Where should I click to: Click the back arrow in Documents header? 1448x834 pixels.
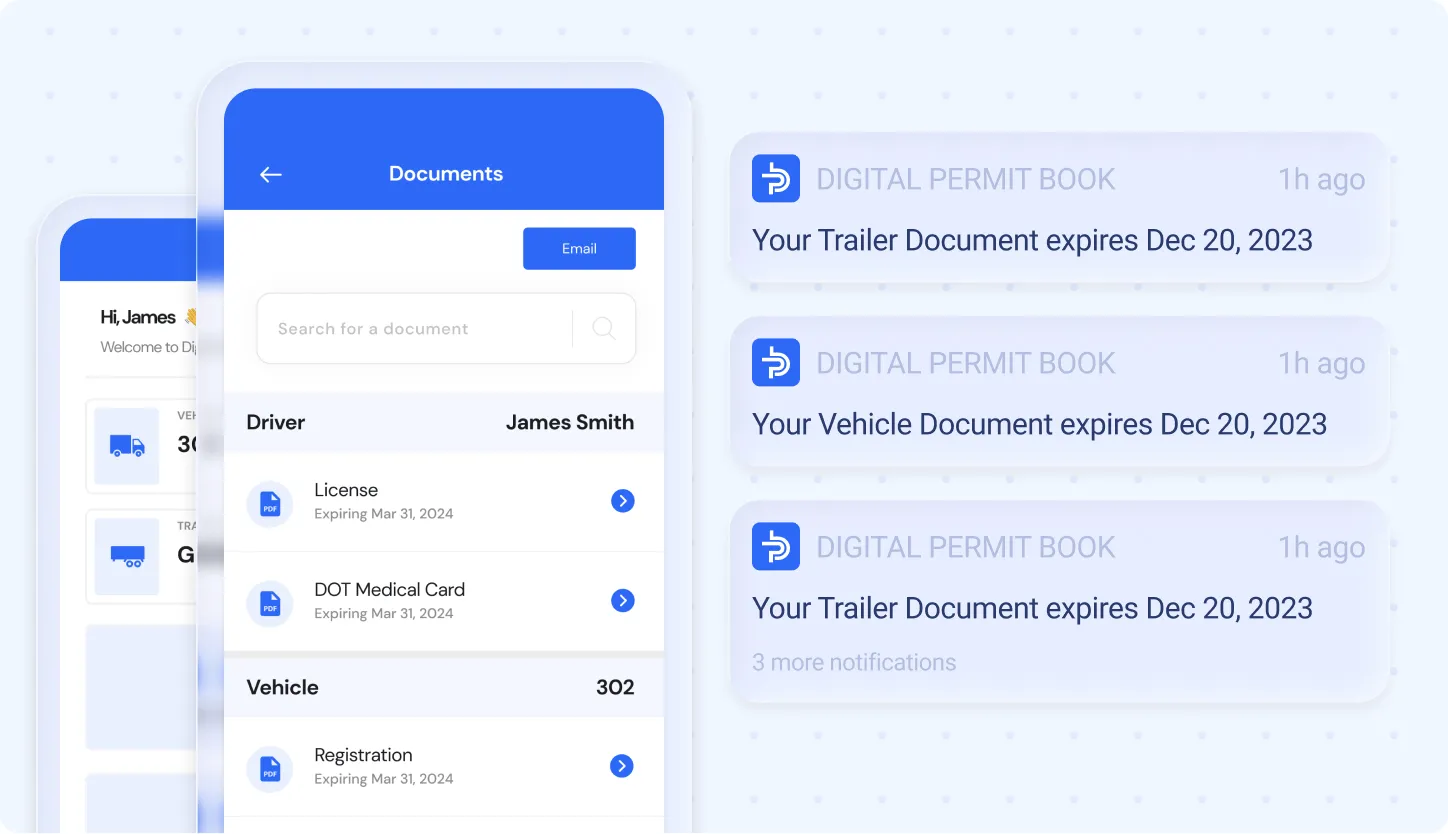pos(270,173)
